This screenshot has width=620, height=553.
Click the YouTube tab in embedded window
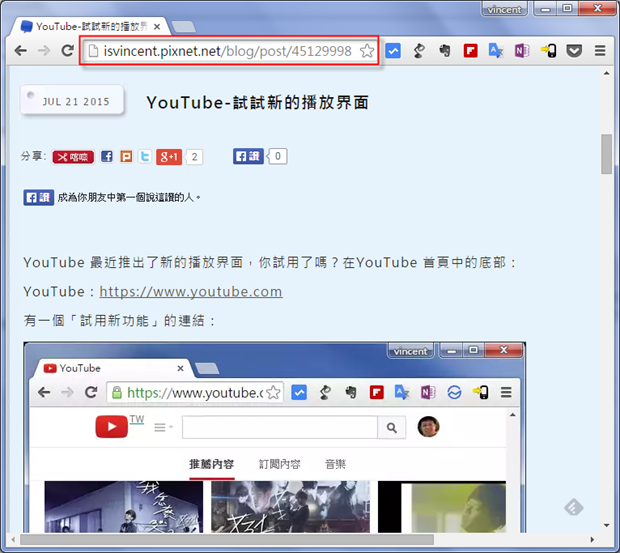(111, 368)
